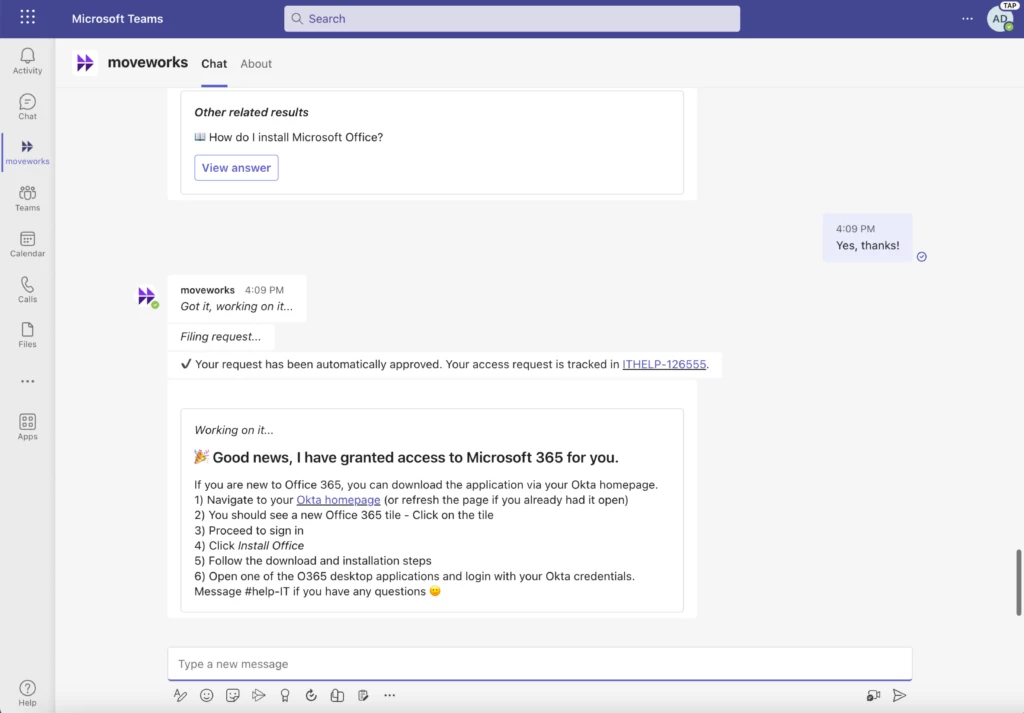Open the more options menu top right
The image size is (1024, 713).
point(966,18)
